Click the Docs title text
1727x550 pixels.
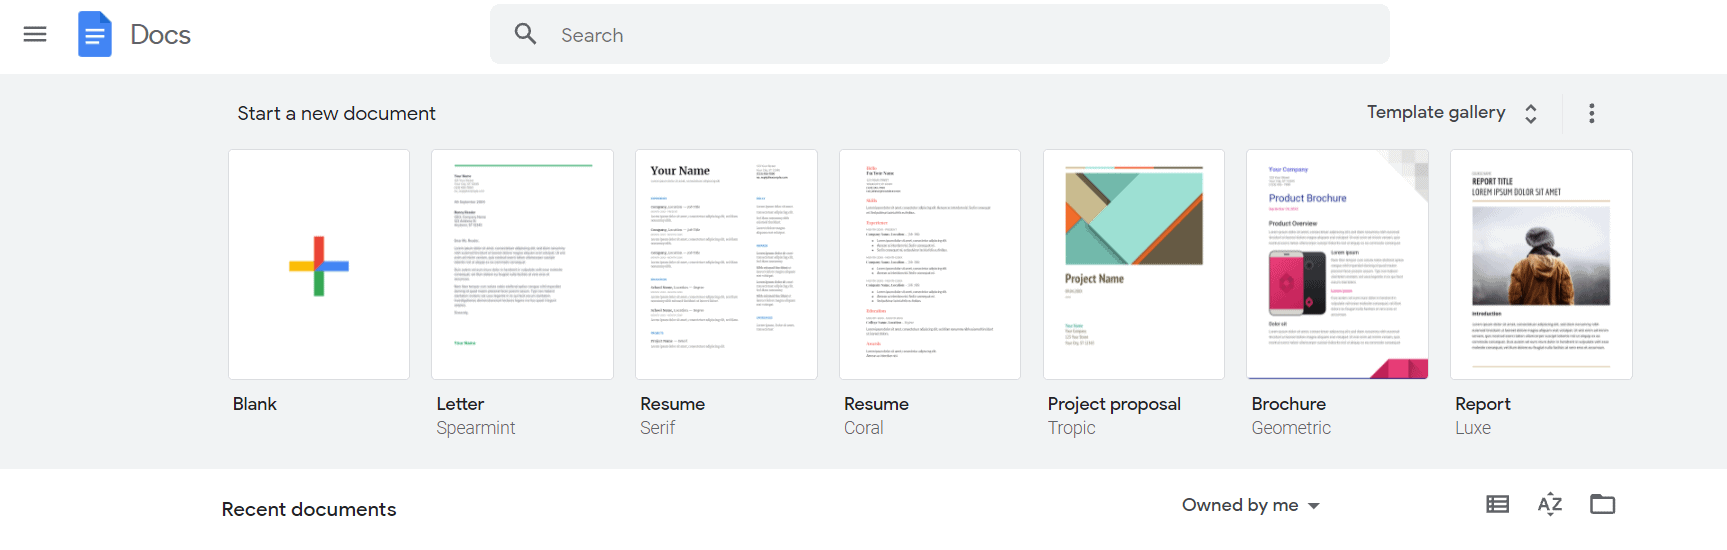pos(160,35)
